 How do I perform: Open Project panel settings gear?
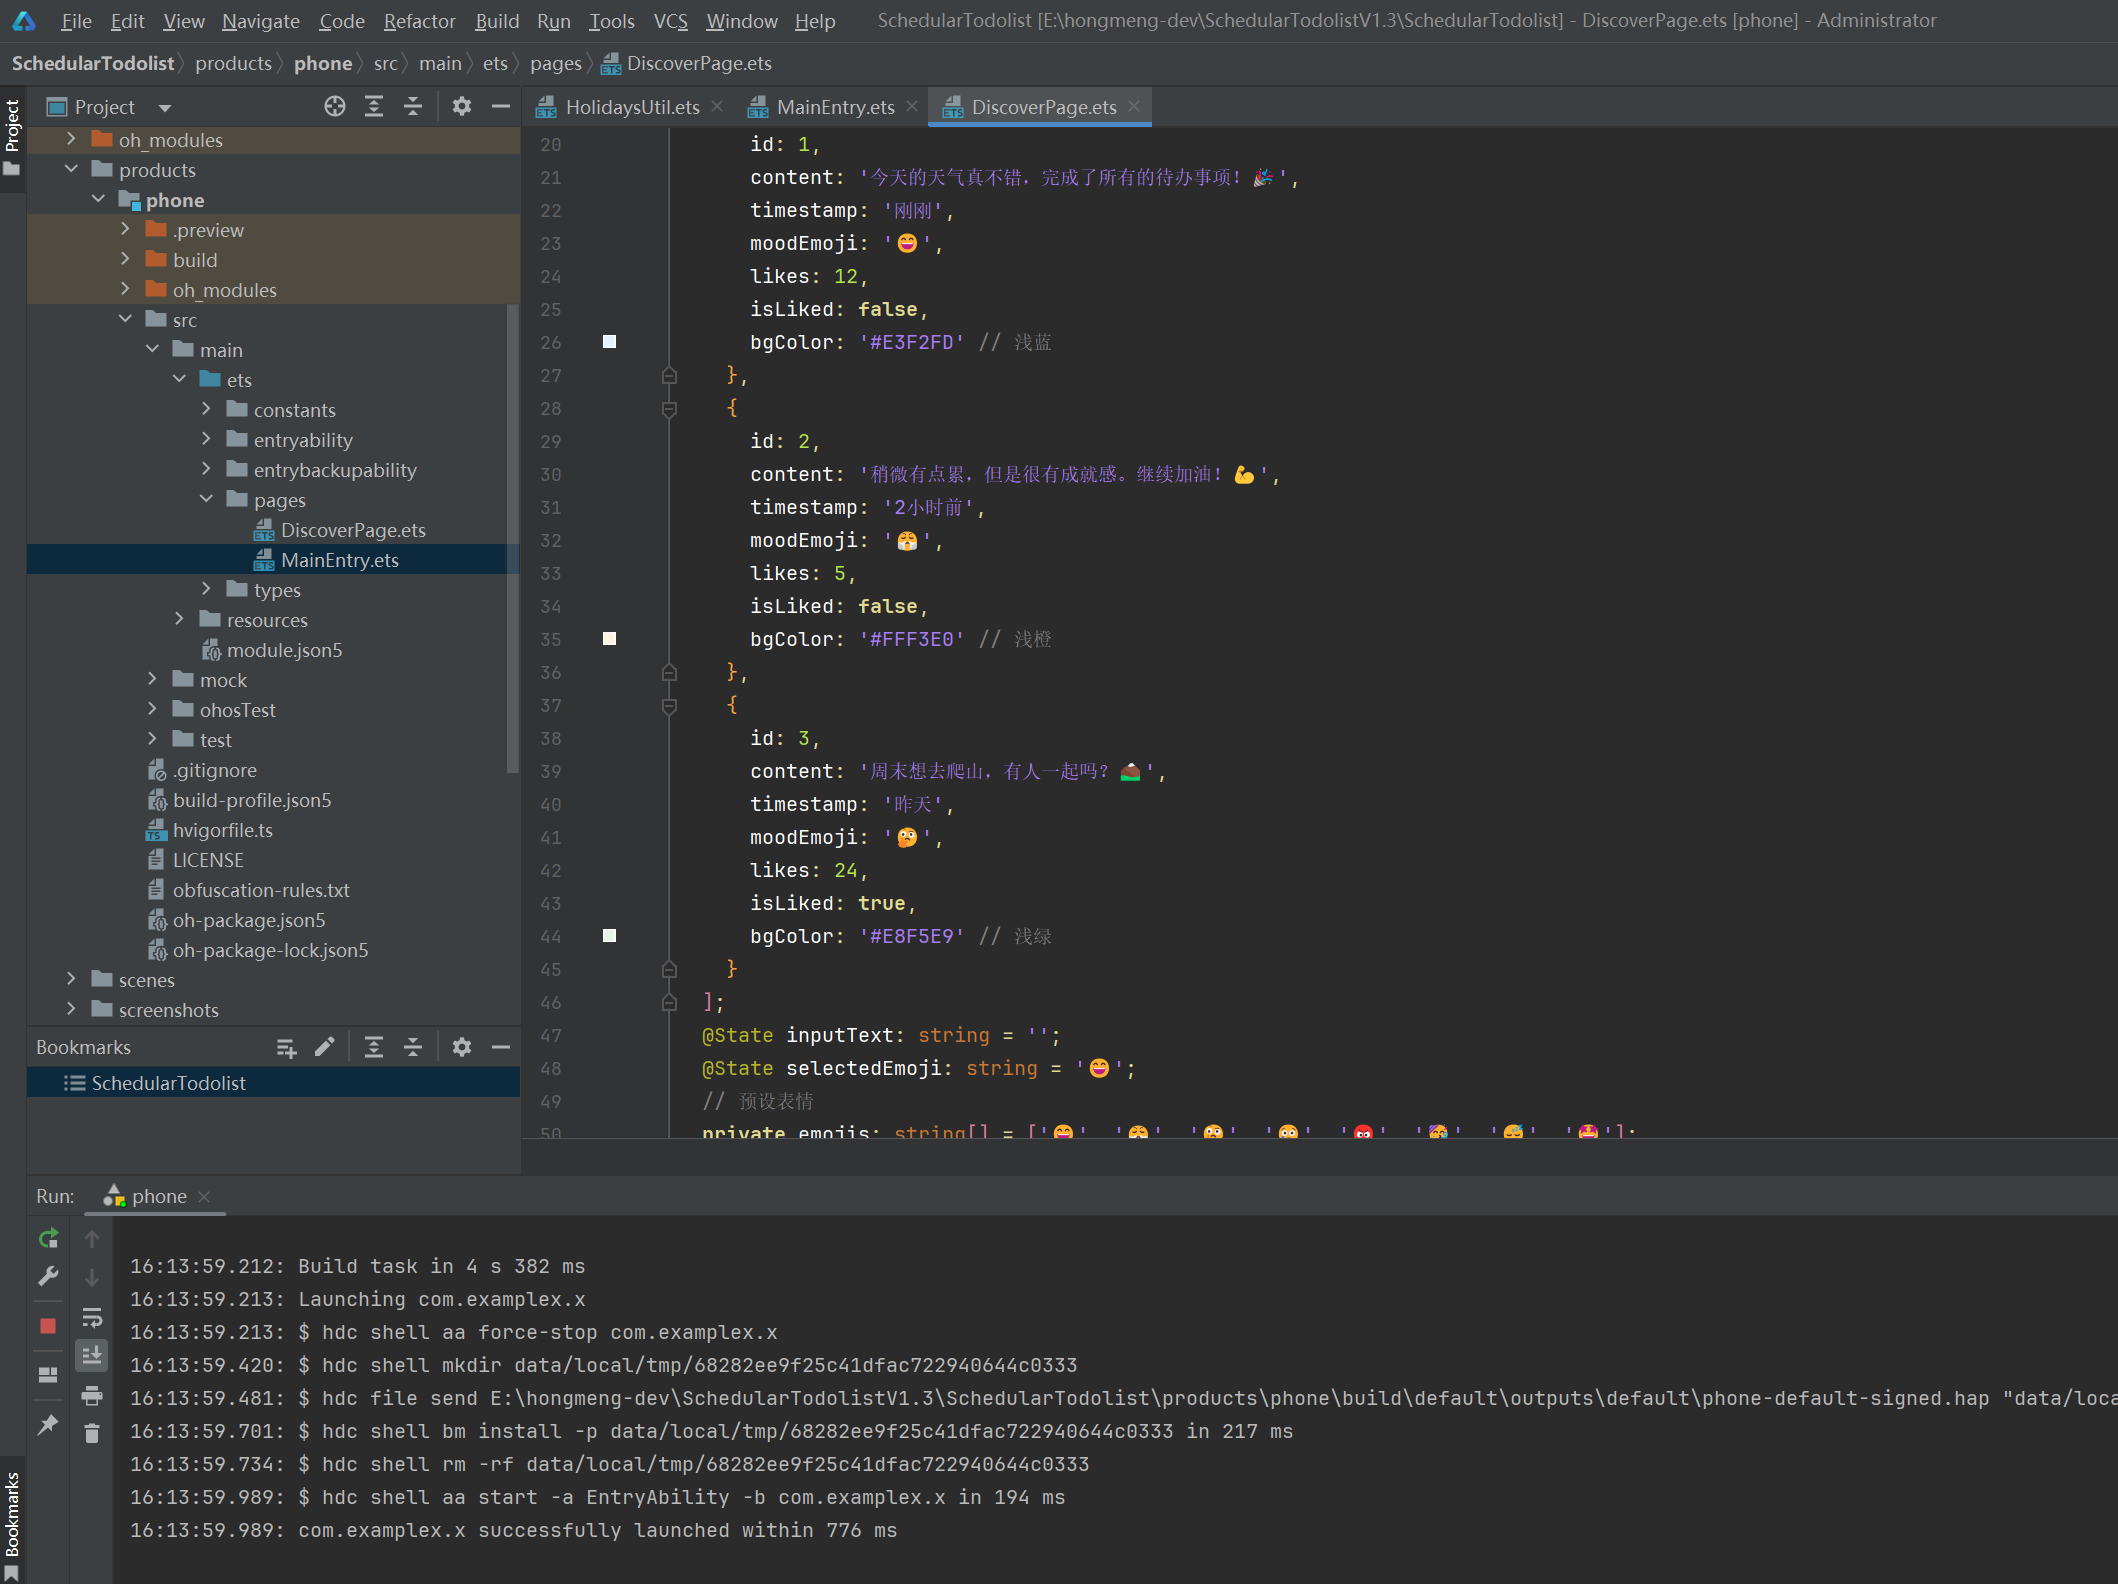pyautogui.click(x=461, y=106)
